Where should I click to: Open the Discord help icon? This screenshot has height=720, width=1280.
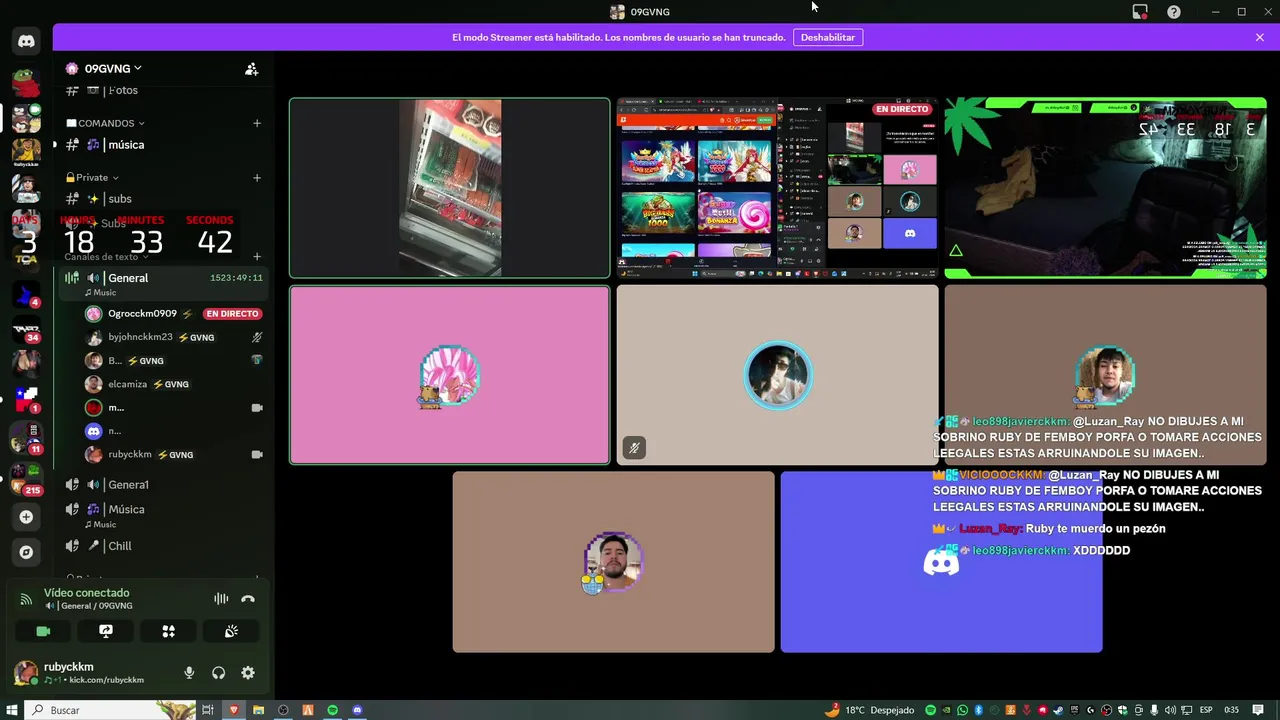tap(1174, 12)
